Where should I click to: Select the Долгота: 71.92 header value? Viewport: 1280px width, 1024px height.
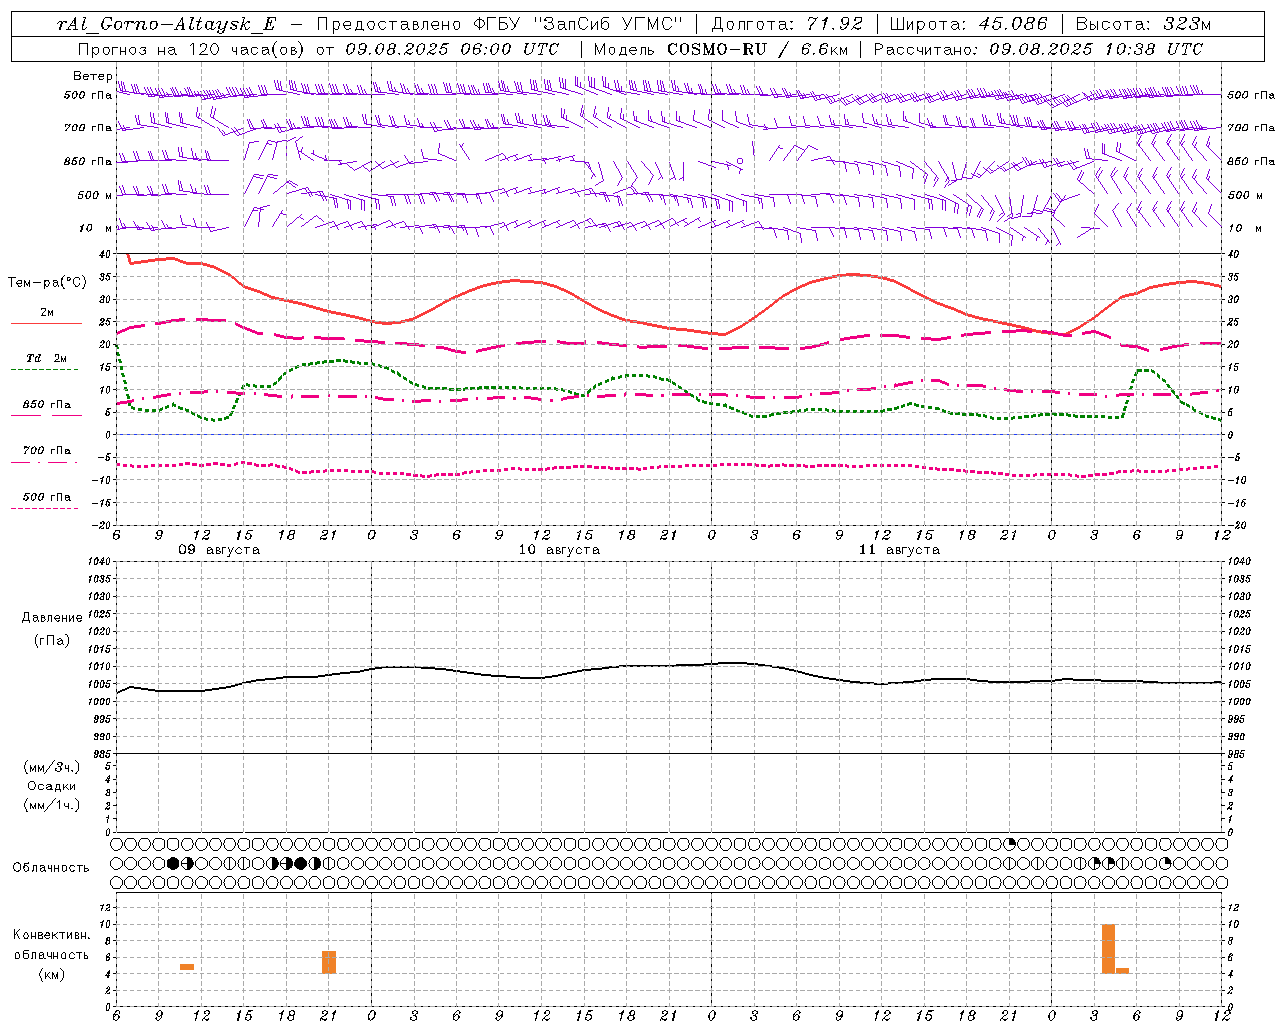click(787, 24)
